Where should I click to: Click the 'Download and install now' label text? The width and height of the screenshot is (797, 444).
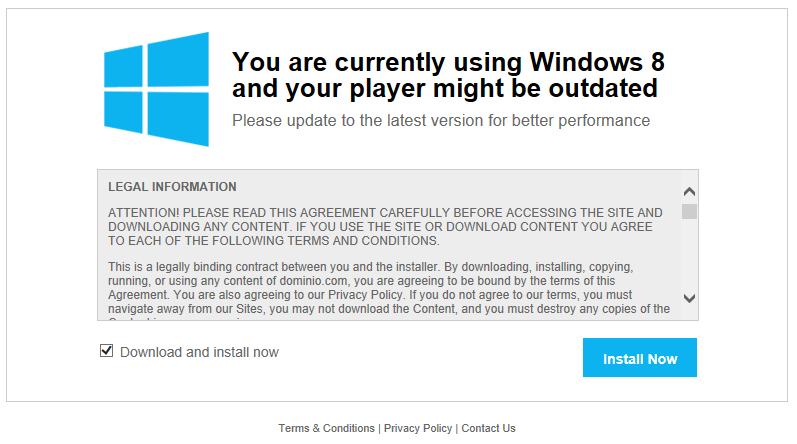199,352
